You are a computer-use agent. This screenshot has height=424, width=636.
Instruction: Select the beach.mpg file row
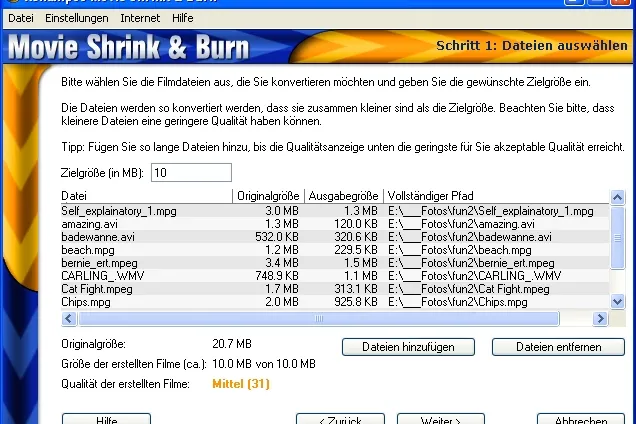tap(335, 250)
